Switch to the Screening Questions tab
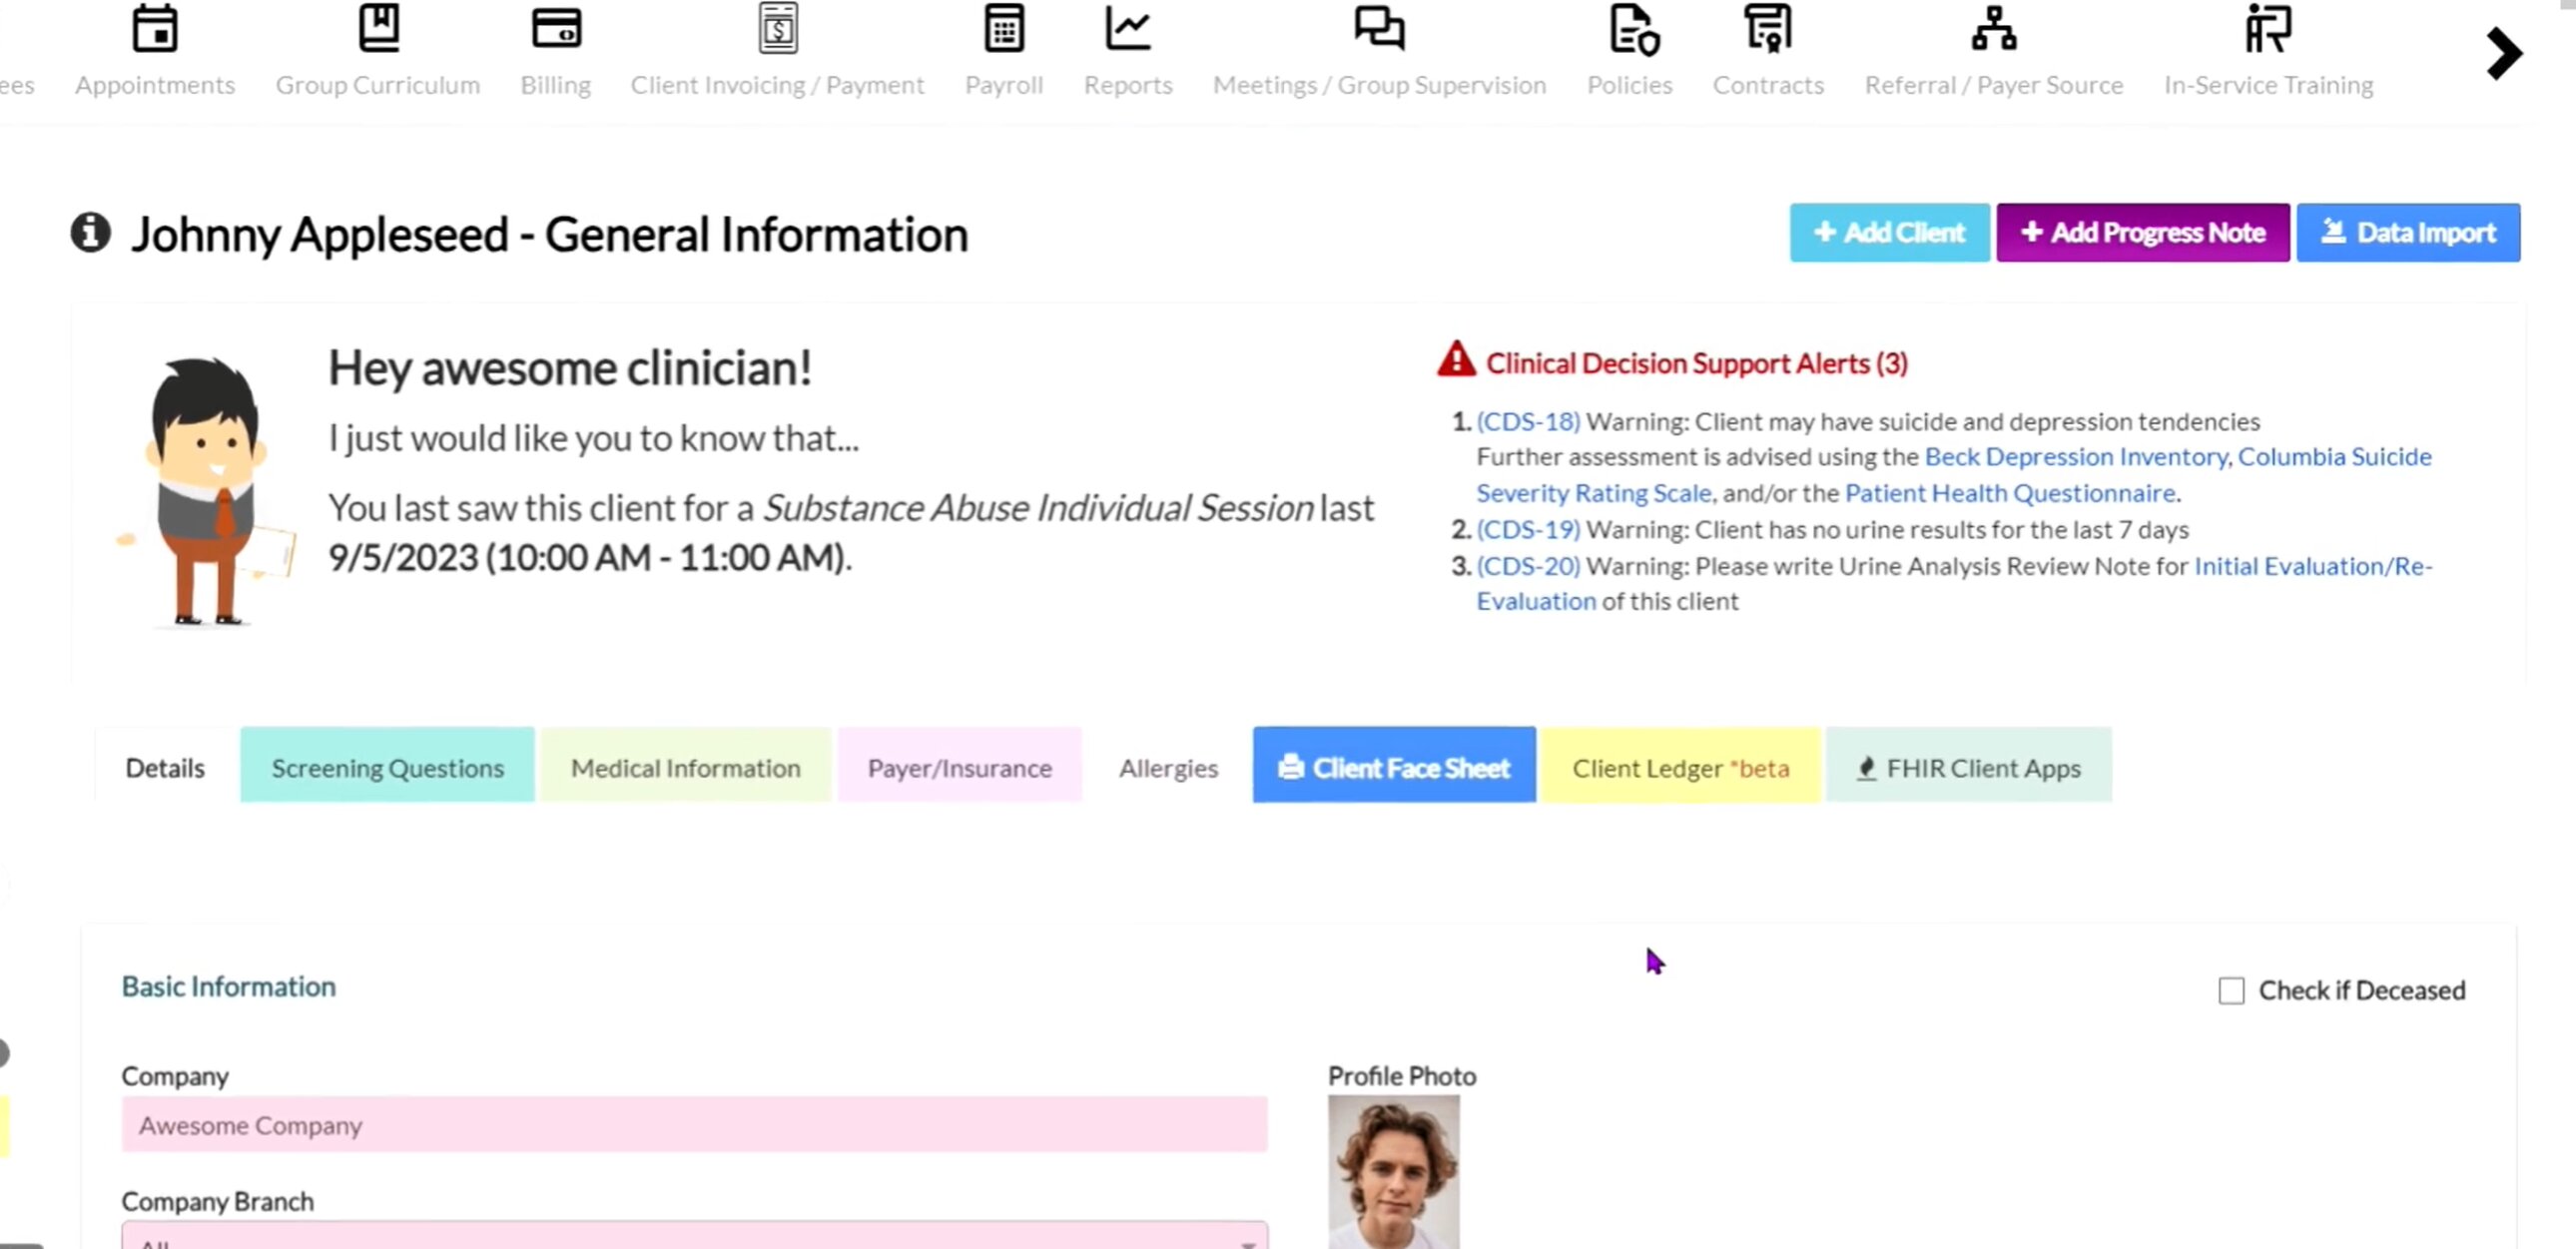 [387, 767]
